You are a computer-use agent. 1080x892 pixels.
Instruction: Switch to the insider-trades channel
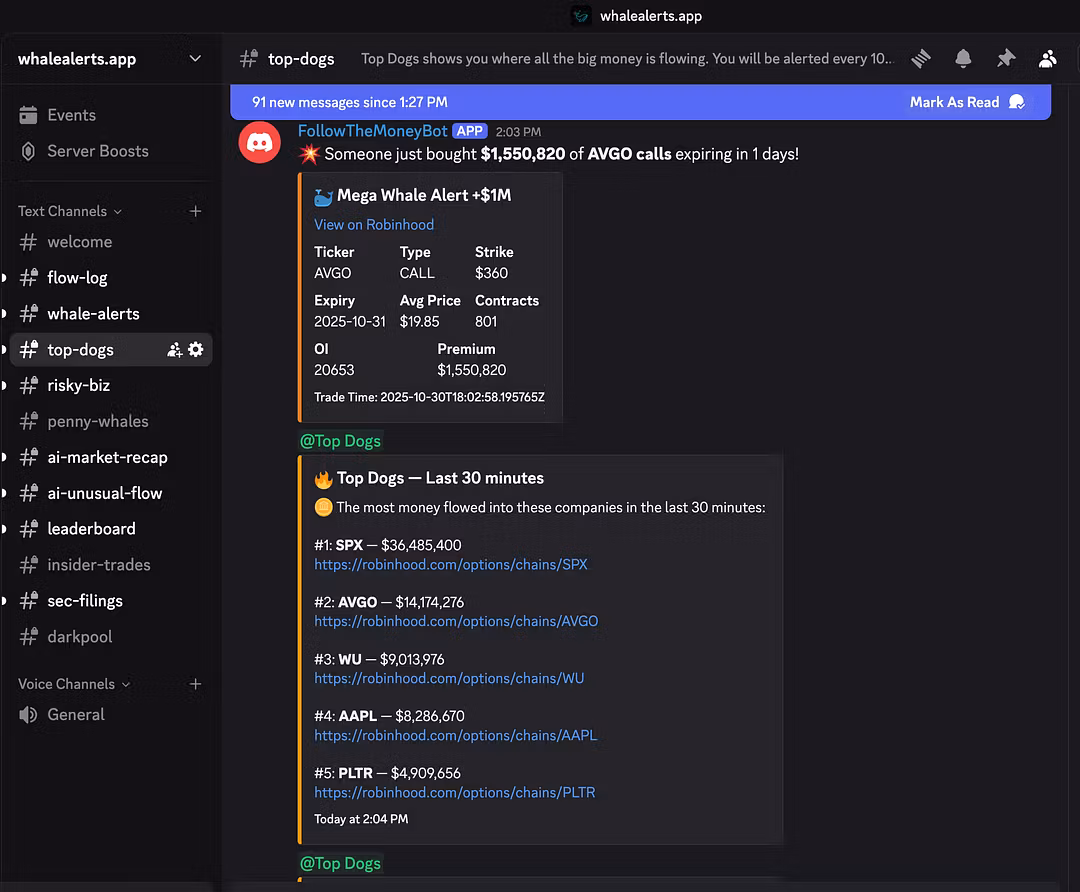(x=98, y=565)
